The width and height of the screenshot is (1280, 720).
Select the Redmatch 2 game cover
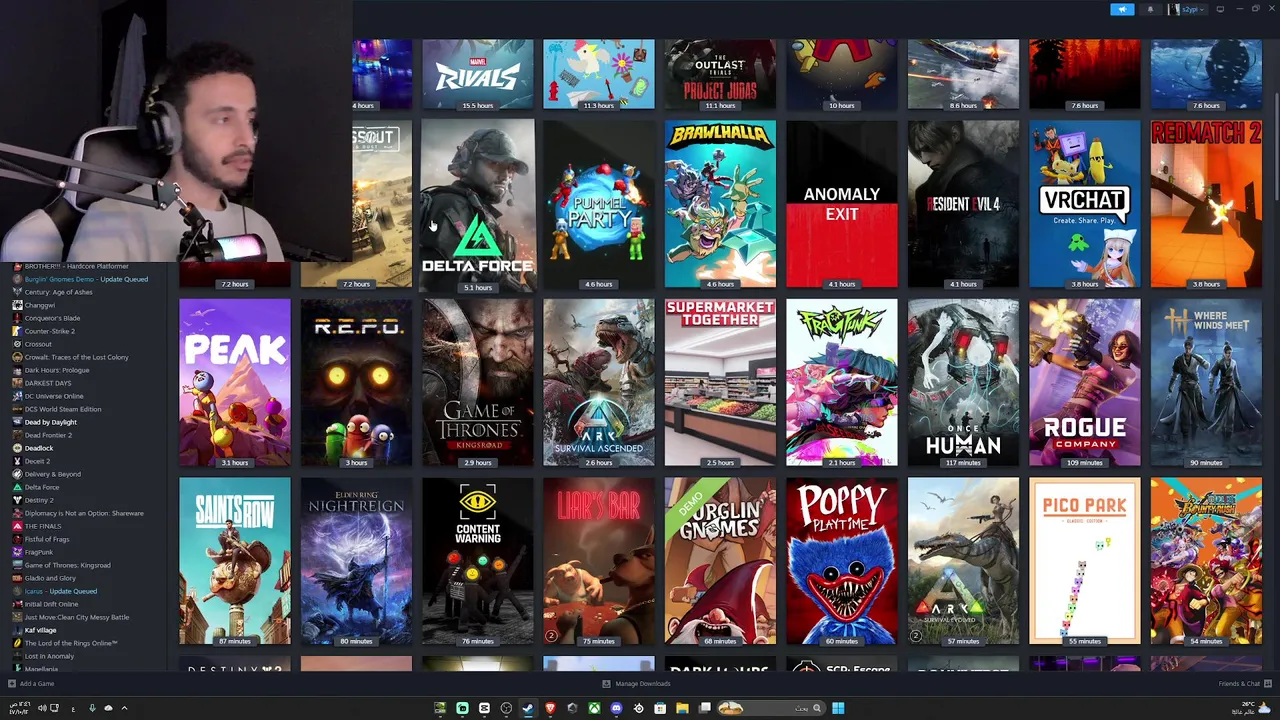click(1206, 204)
